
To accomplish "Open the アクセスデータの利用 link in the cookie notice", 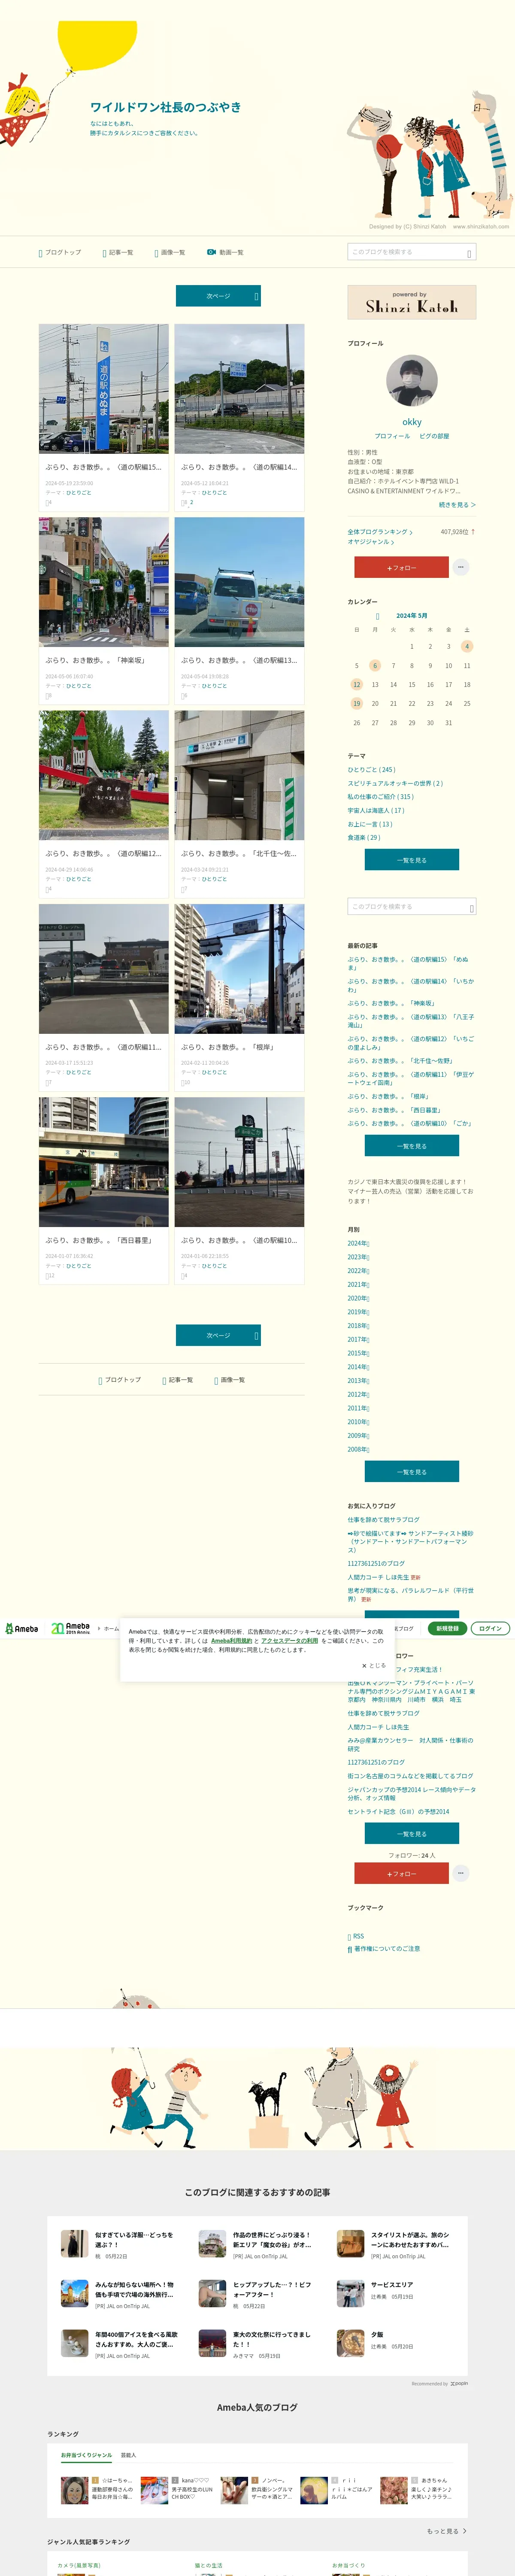I will (290, 1641).
